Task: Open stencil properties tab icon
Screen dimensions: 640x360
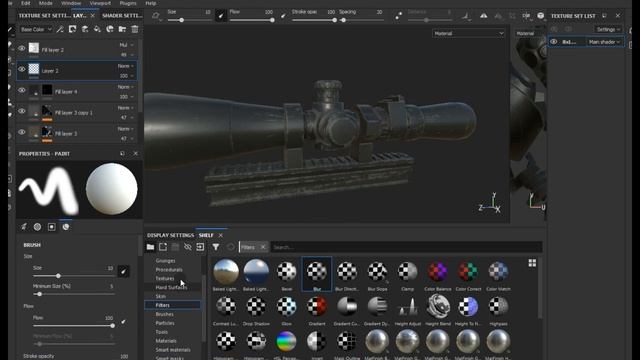Action: point(52,227)
